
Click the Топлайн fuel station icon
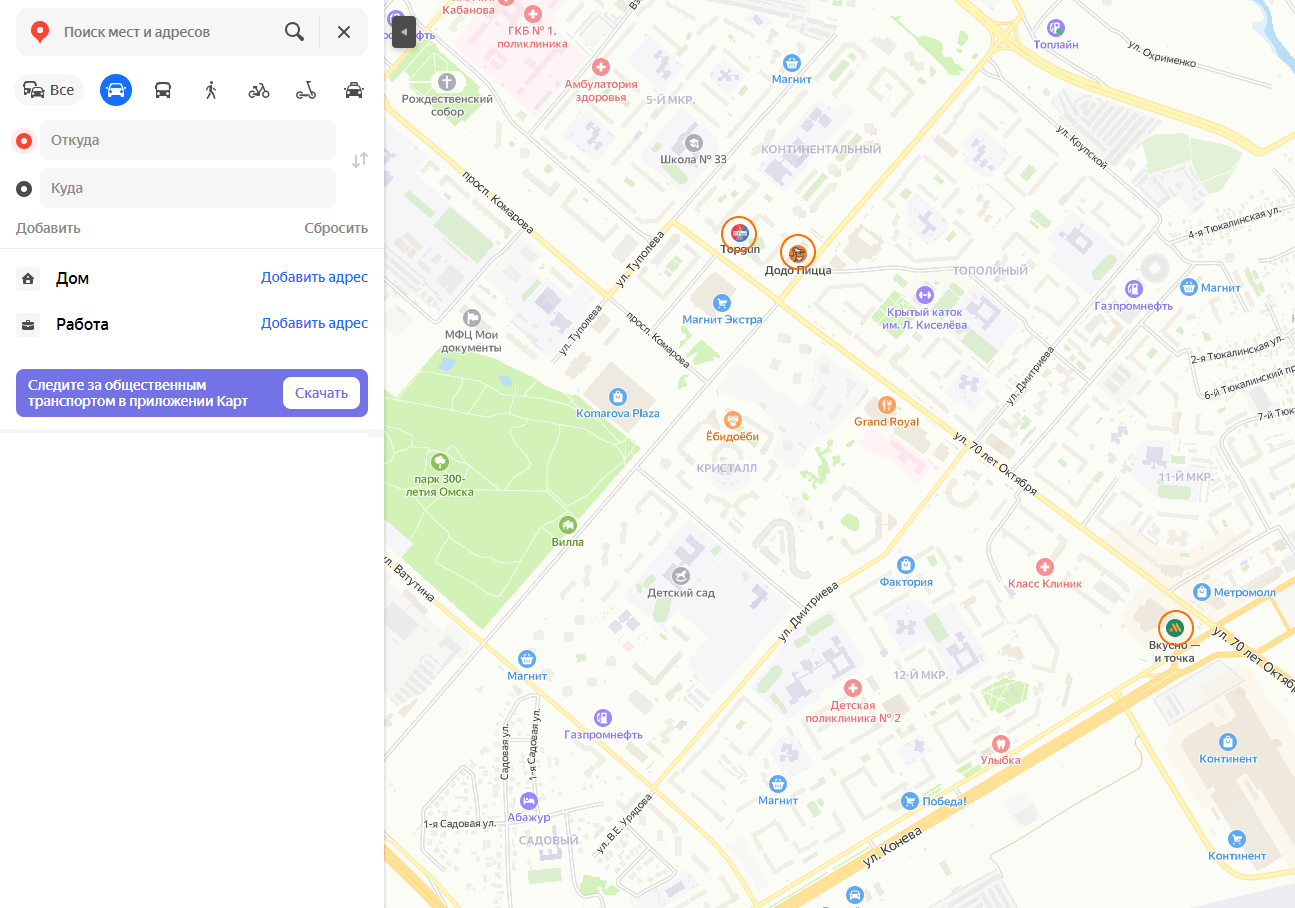click(x=1056, y=27)
